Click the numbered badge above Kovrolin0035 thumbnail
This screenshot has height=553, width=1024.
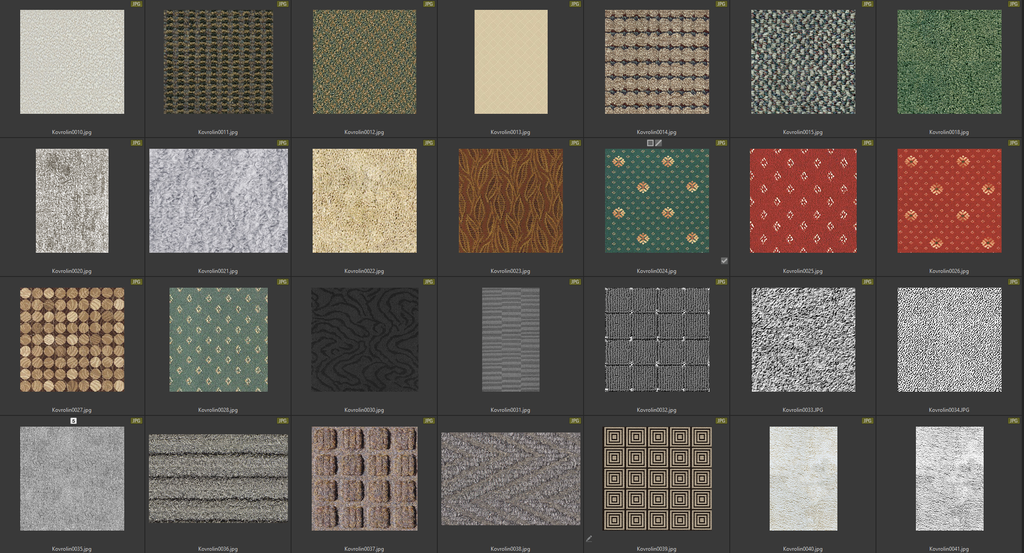point(73,421)
